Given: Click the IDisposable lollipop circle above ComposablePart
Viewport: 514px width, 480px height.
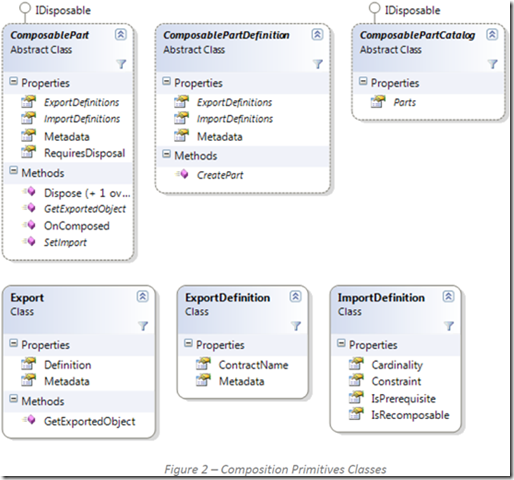Looking at the screenshot, I should (x=25, y=8).
